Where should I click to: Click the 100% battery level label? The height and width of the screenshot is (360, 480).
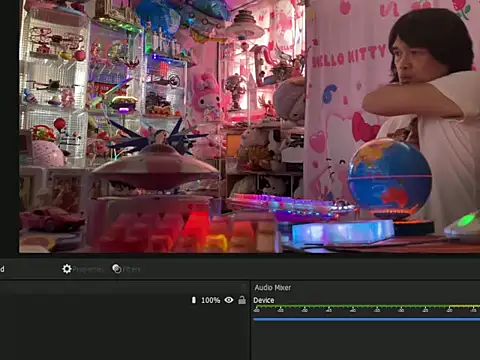[x=210, y=300]
